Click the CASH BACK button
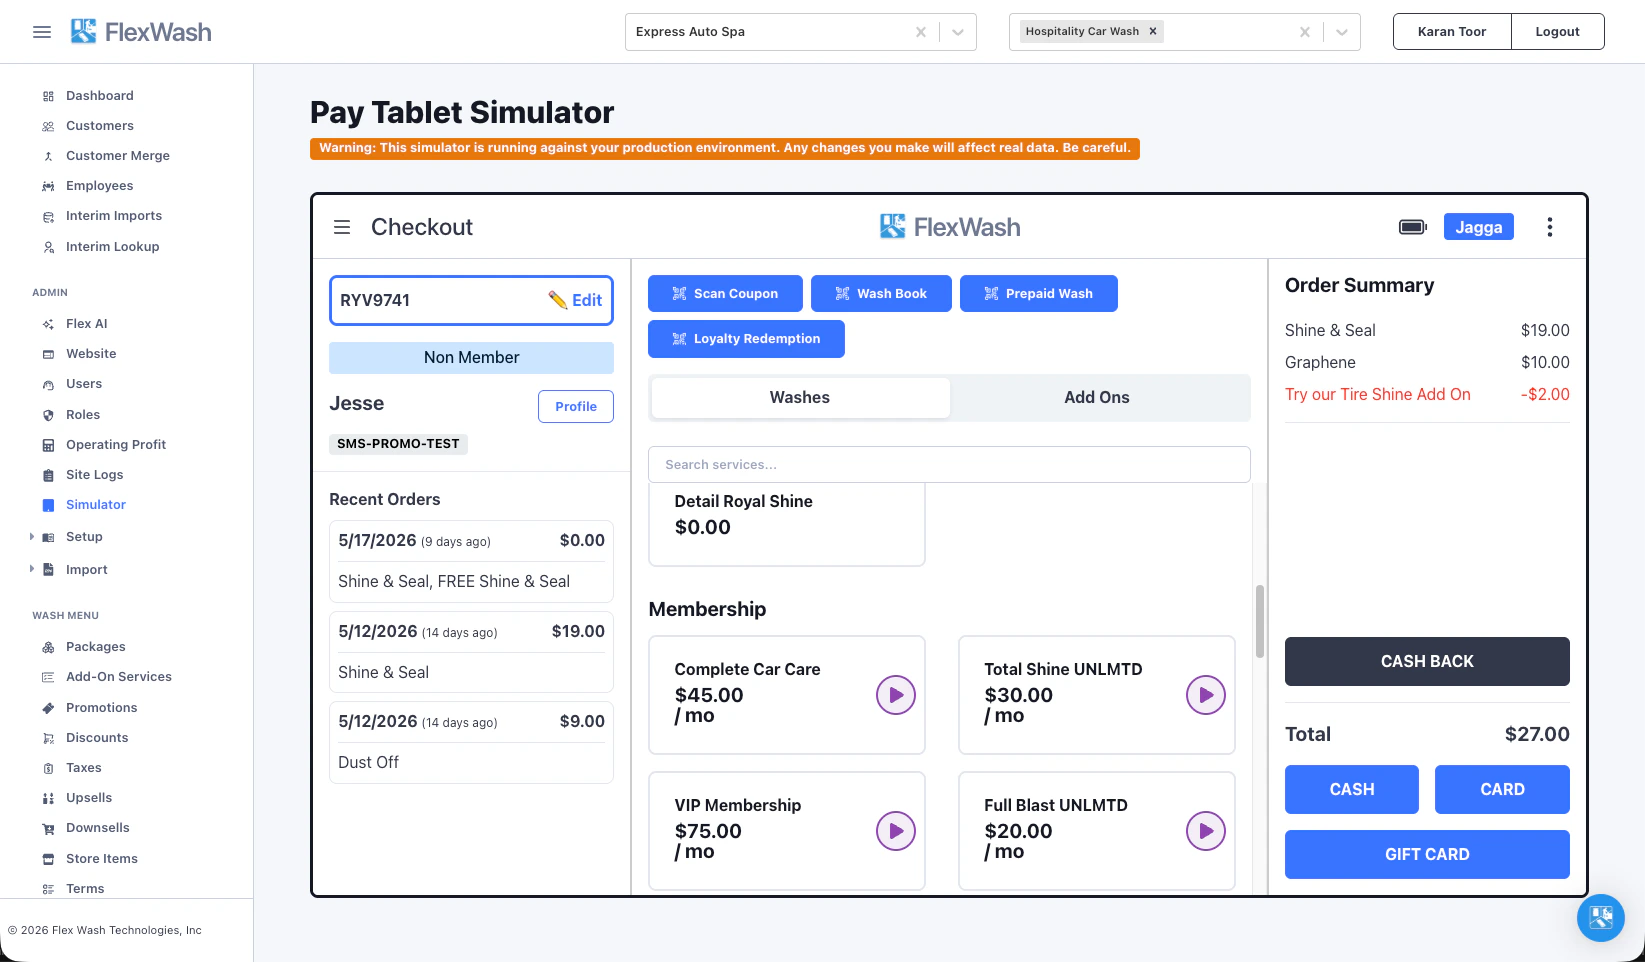Viewport: 1645px width, 962px height. [x=1427, y=661]
